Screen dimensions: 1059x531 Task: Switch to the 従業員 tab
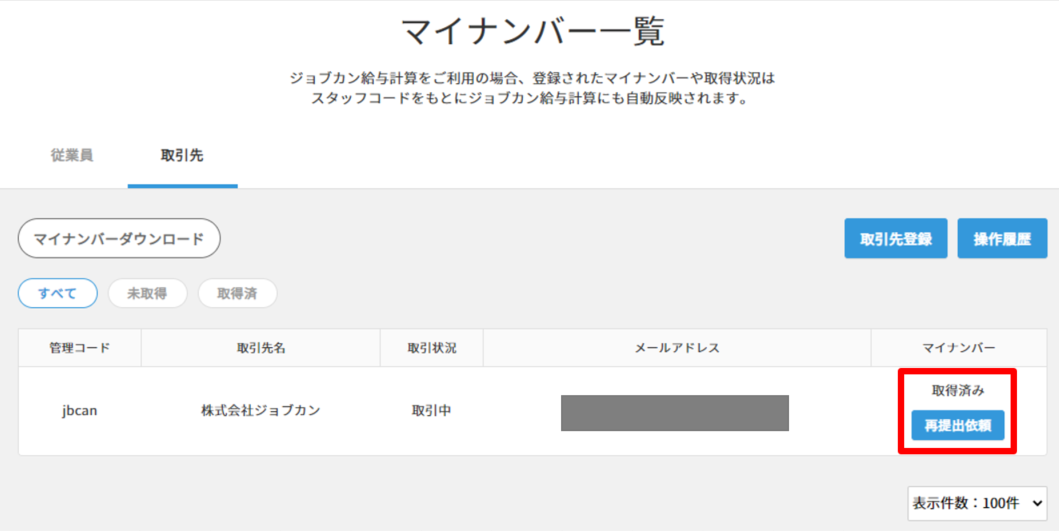click(x=72, y=155)
